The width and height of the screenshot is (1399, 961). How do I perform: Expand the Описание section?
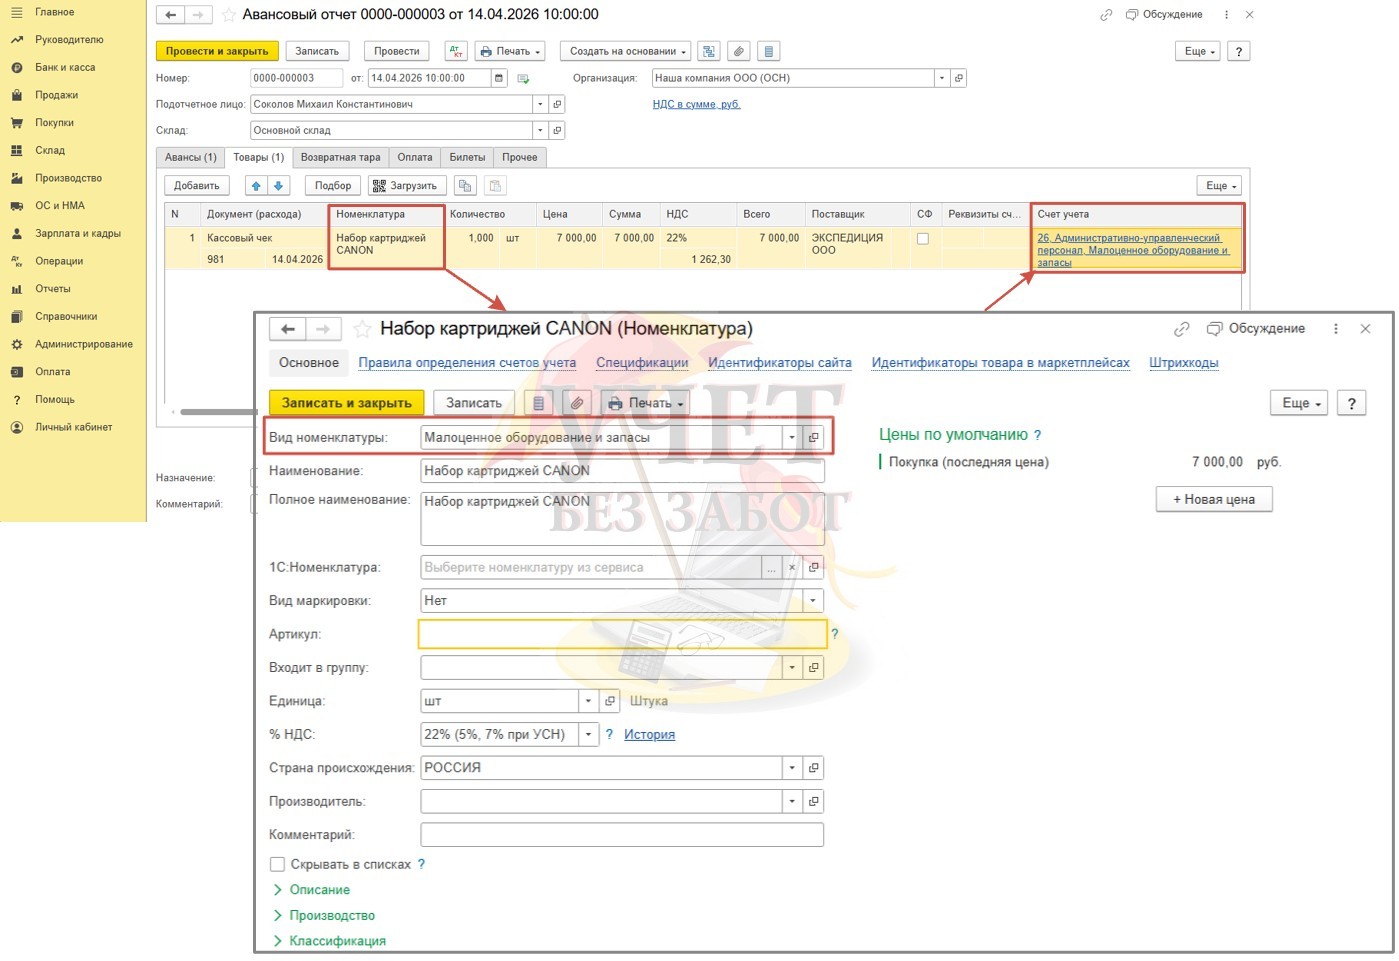319,890
